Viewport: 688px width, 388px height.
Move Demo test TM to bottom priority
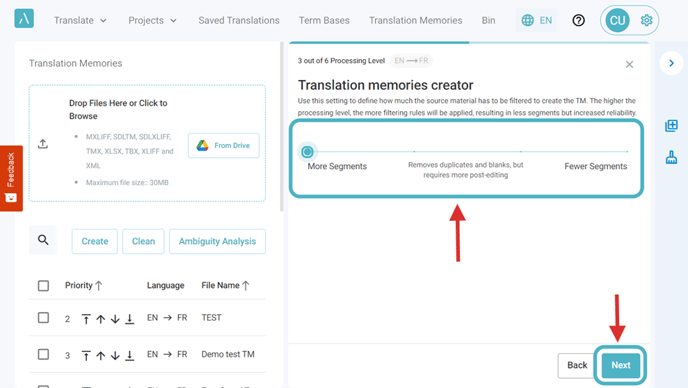click(x=129, y=356)
